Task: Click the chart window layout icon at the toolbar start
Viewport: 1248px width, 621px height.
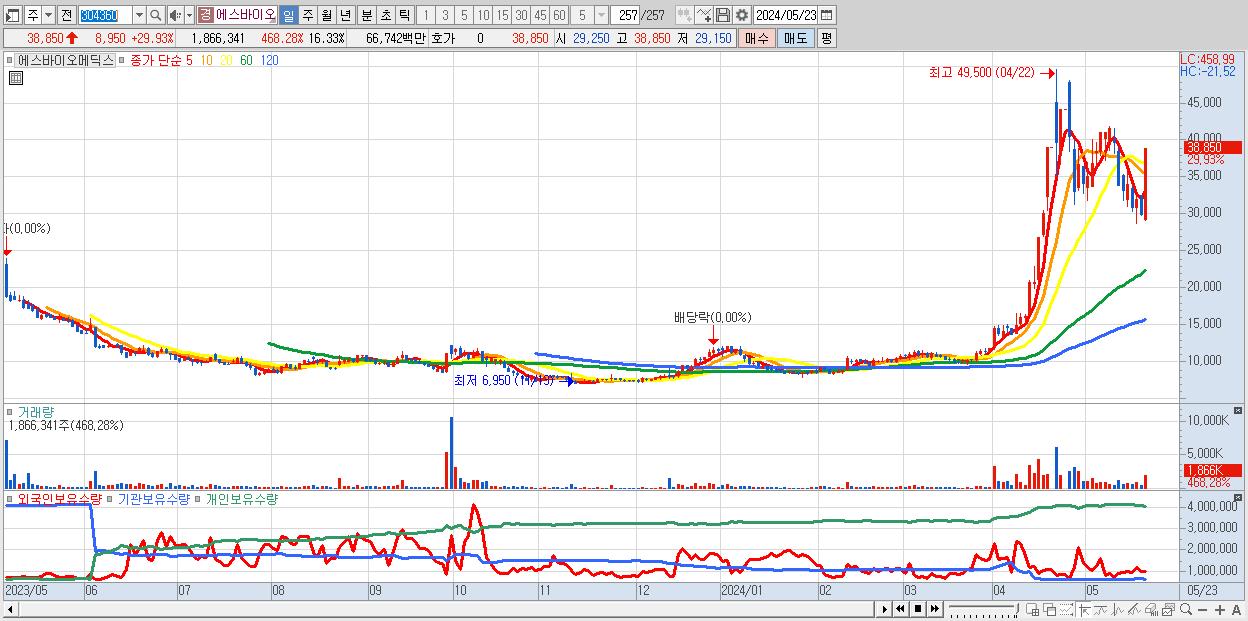Action: [x=12, y=15]
